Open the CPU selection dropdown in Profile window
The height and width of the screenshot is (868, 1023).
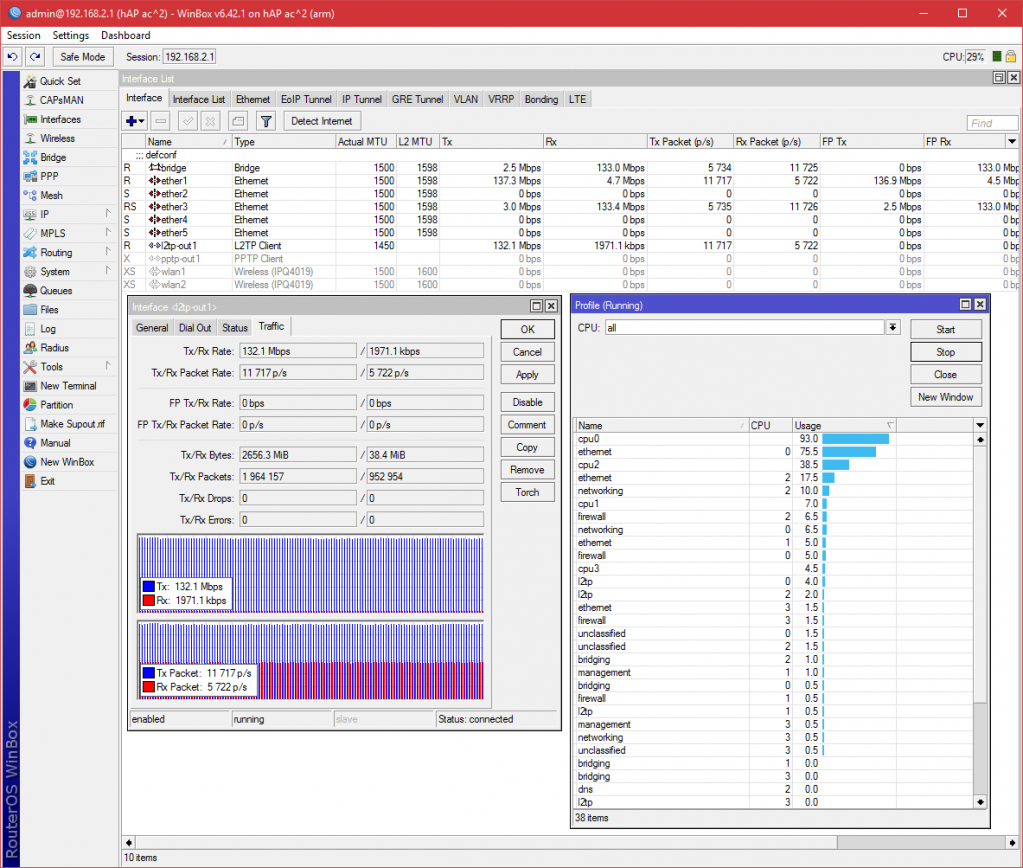891,327
